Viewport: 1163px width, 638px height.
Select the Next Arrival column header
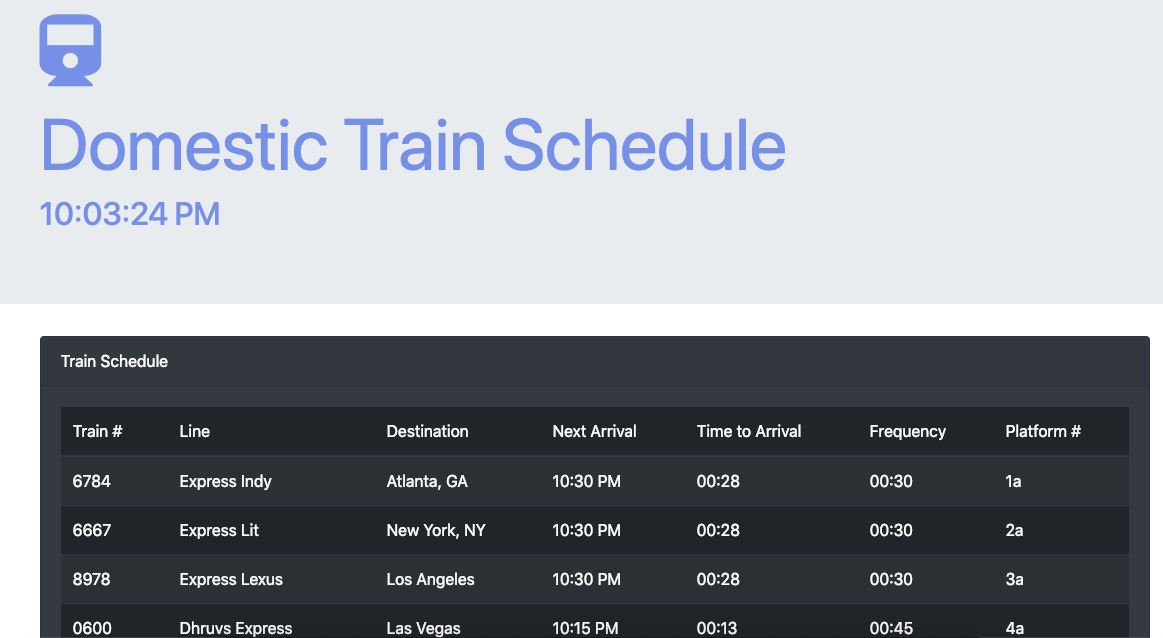coord(594,431)
